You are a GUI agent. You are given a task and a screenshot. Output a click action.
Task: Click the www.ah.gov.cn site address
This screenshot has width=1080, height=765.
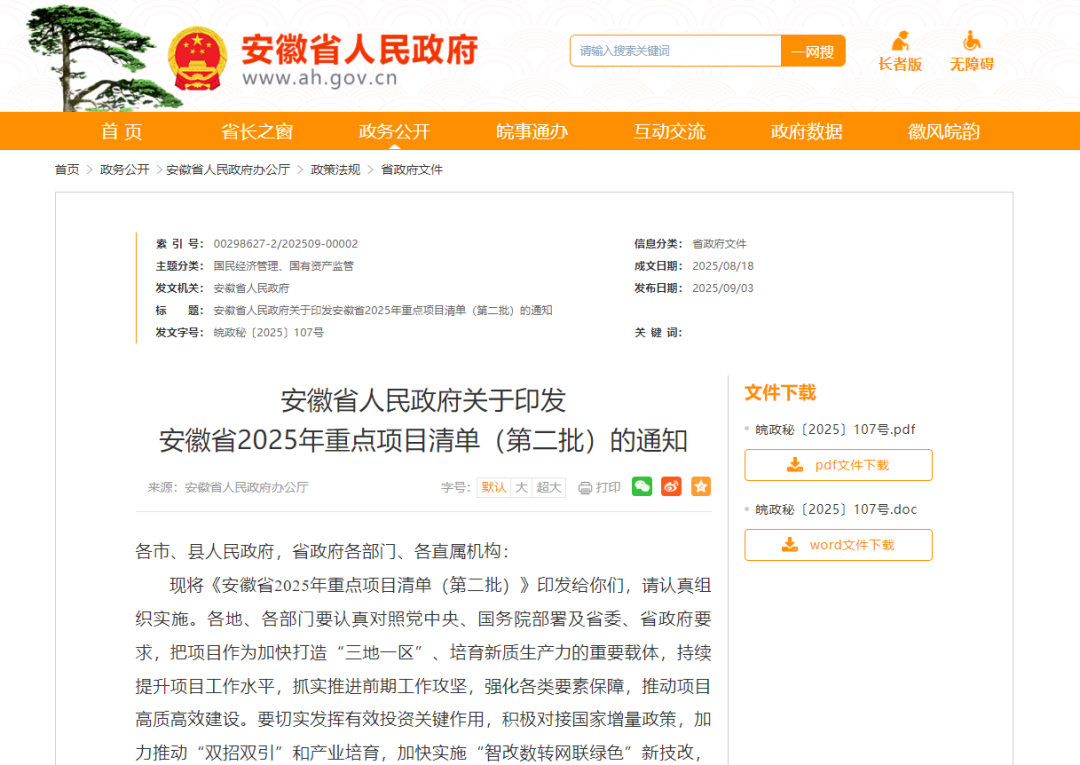pos(320,78)
